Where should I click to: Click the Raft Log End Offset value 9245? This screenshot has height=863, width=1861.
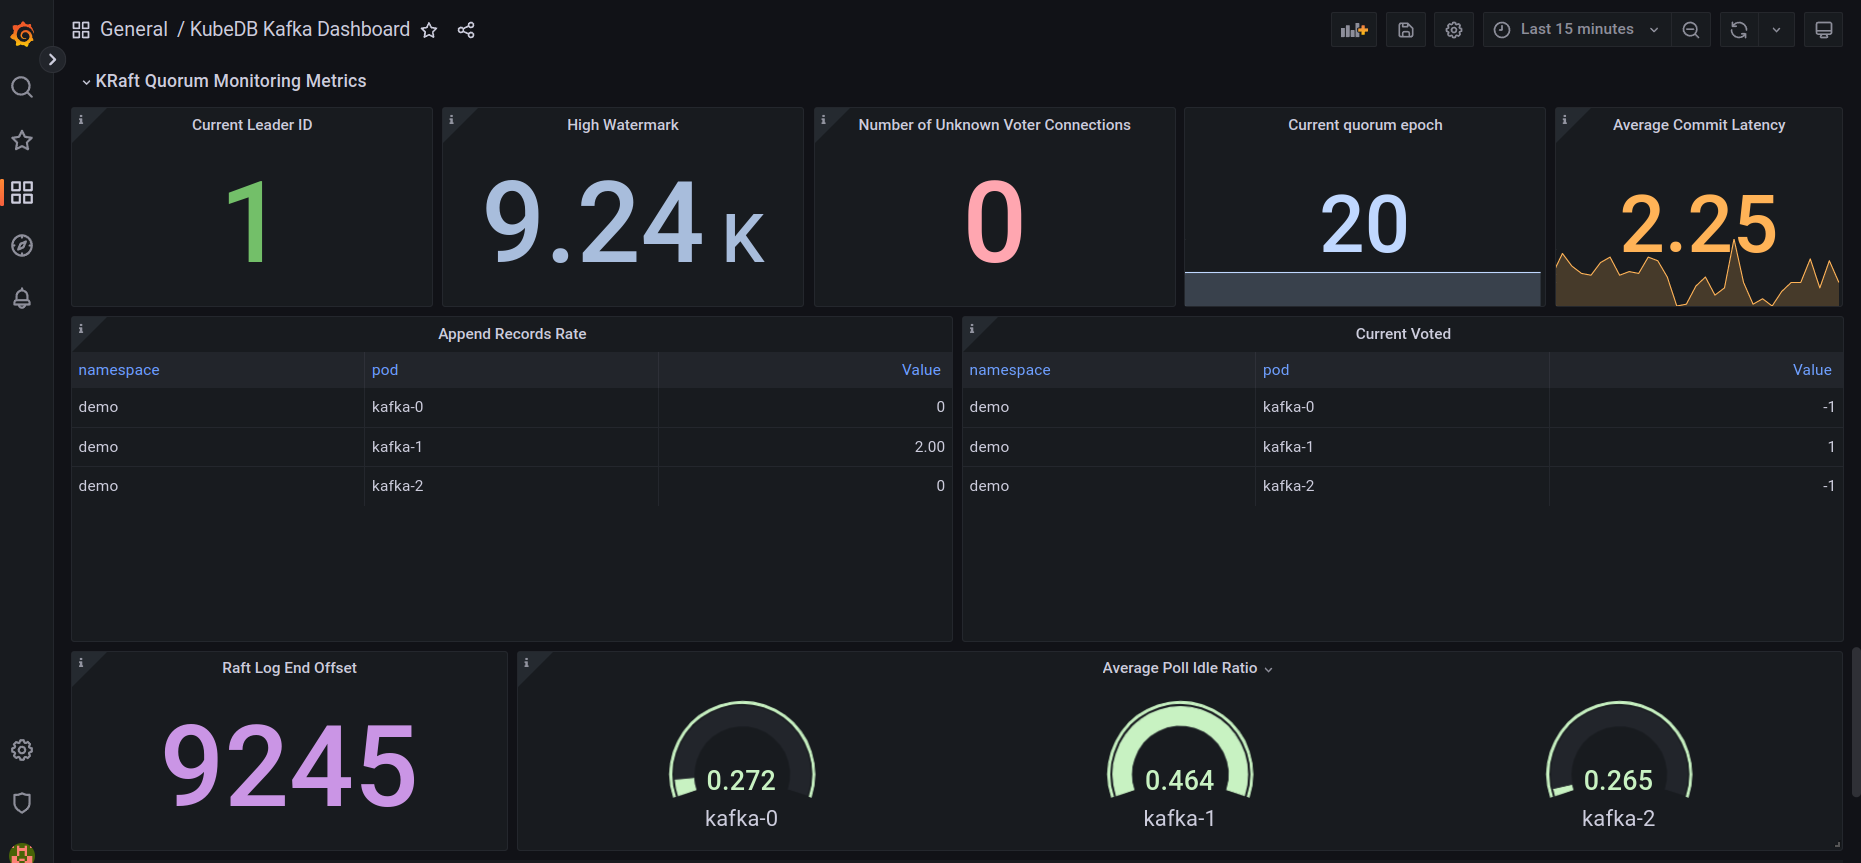[x=289, y=766]
